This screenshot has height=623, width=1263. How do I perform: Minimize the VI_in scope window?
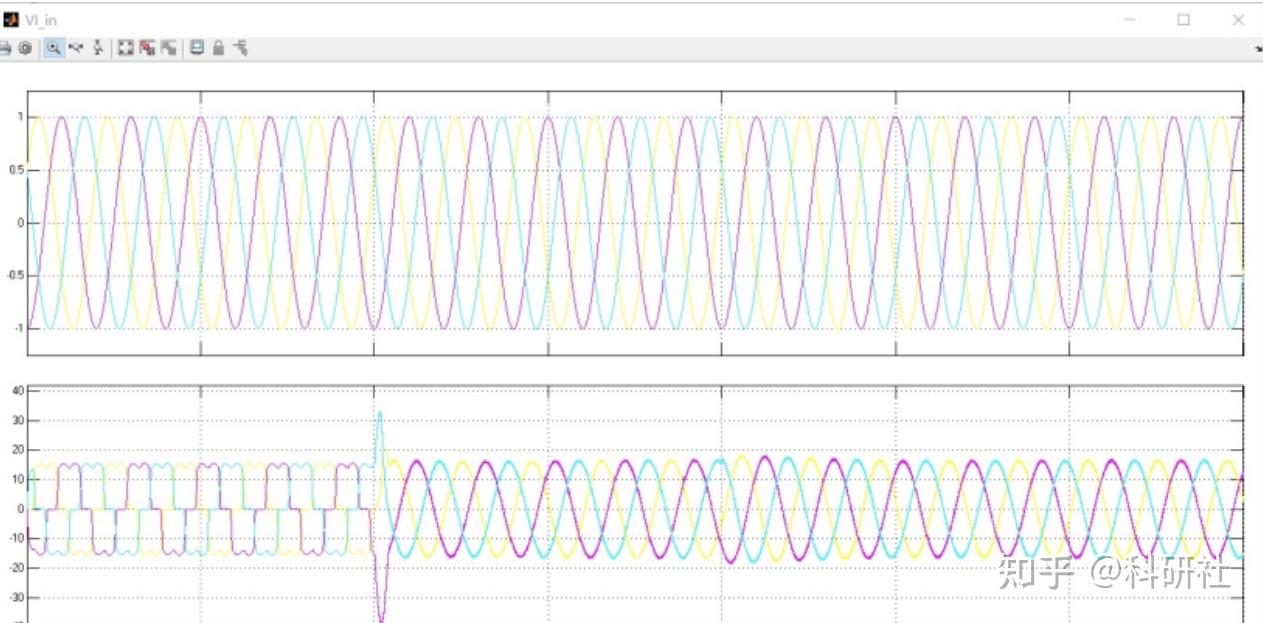(1129, 19)
